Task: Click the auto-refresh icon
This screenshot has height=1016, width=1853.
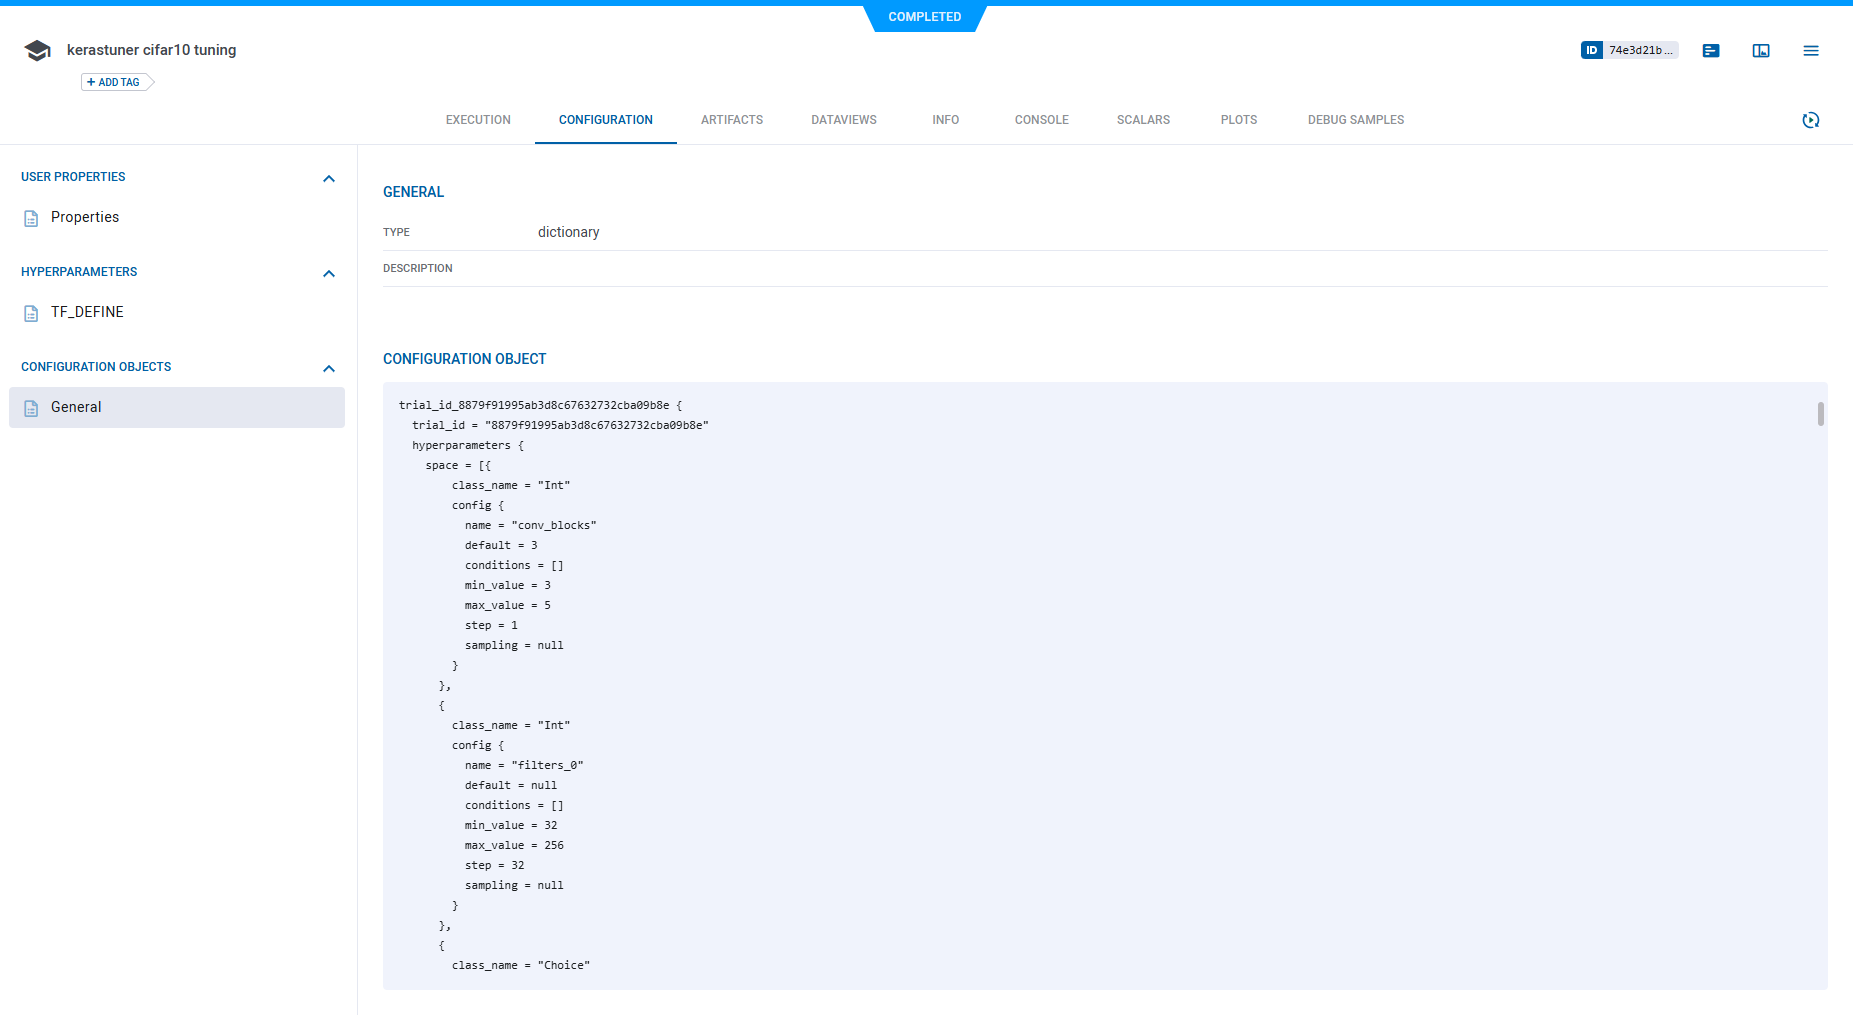Action: coord(1812,119)
